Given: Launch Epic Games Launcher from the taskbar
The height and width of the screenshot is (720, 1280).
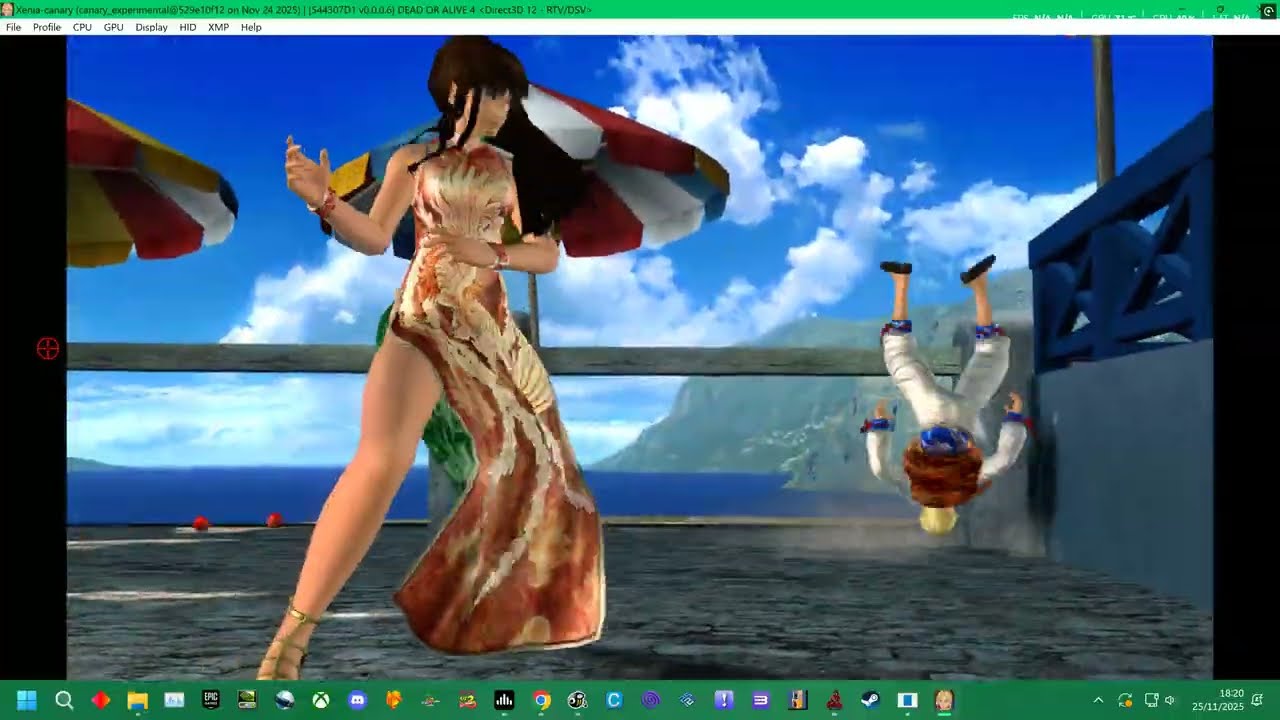Looking at the screenshot, I should pos(211,700).
